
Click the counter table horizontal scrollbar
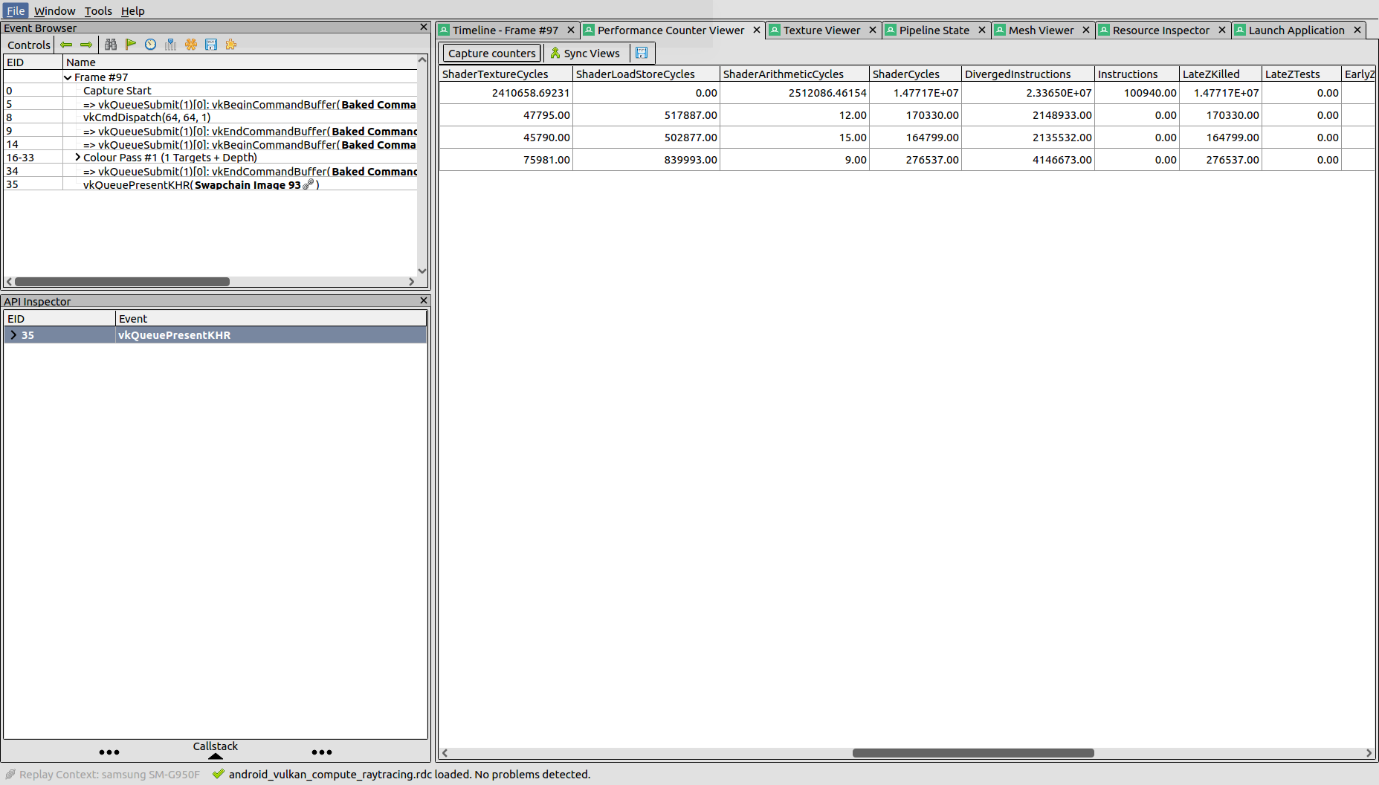(972, 753)
